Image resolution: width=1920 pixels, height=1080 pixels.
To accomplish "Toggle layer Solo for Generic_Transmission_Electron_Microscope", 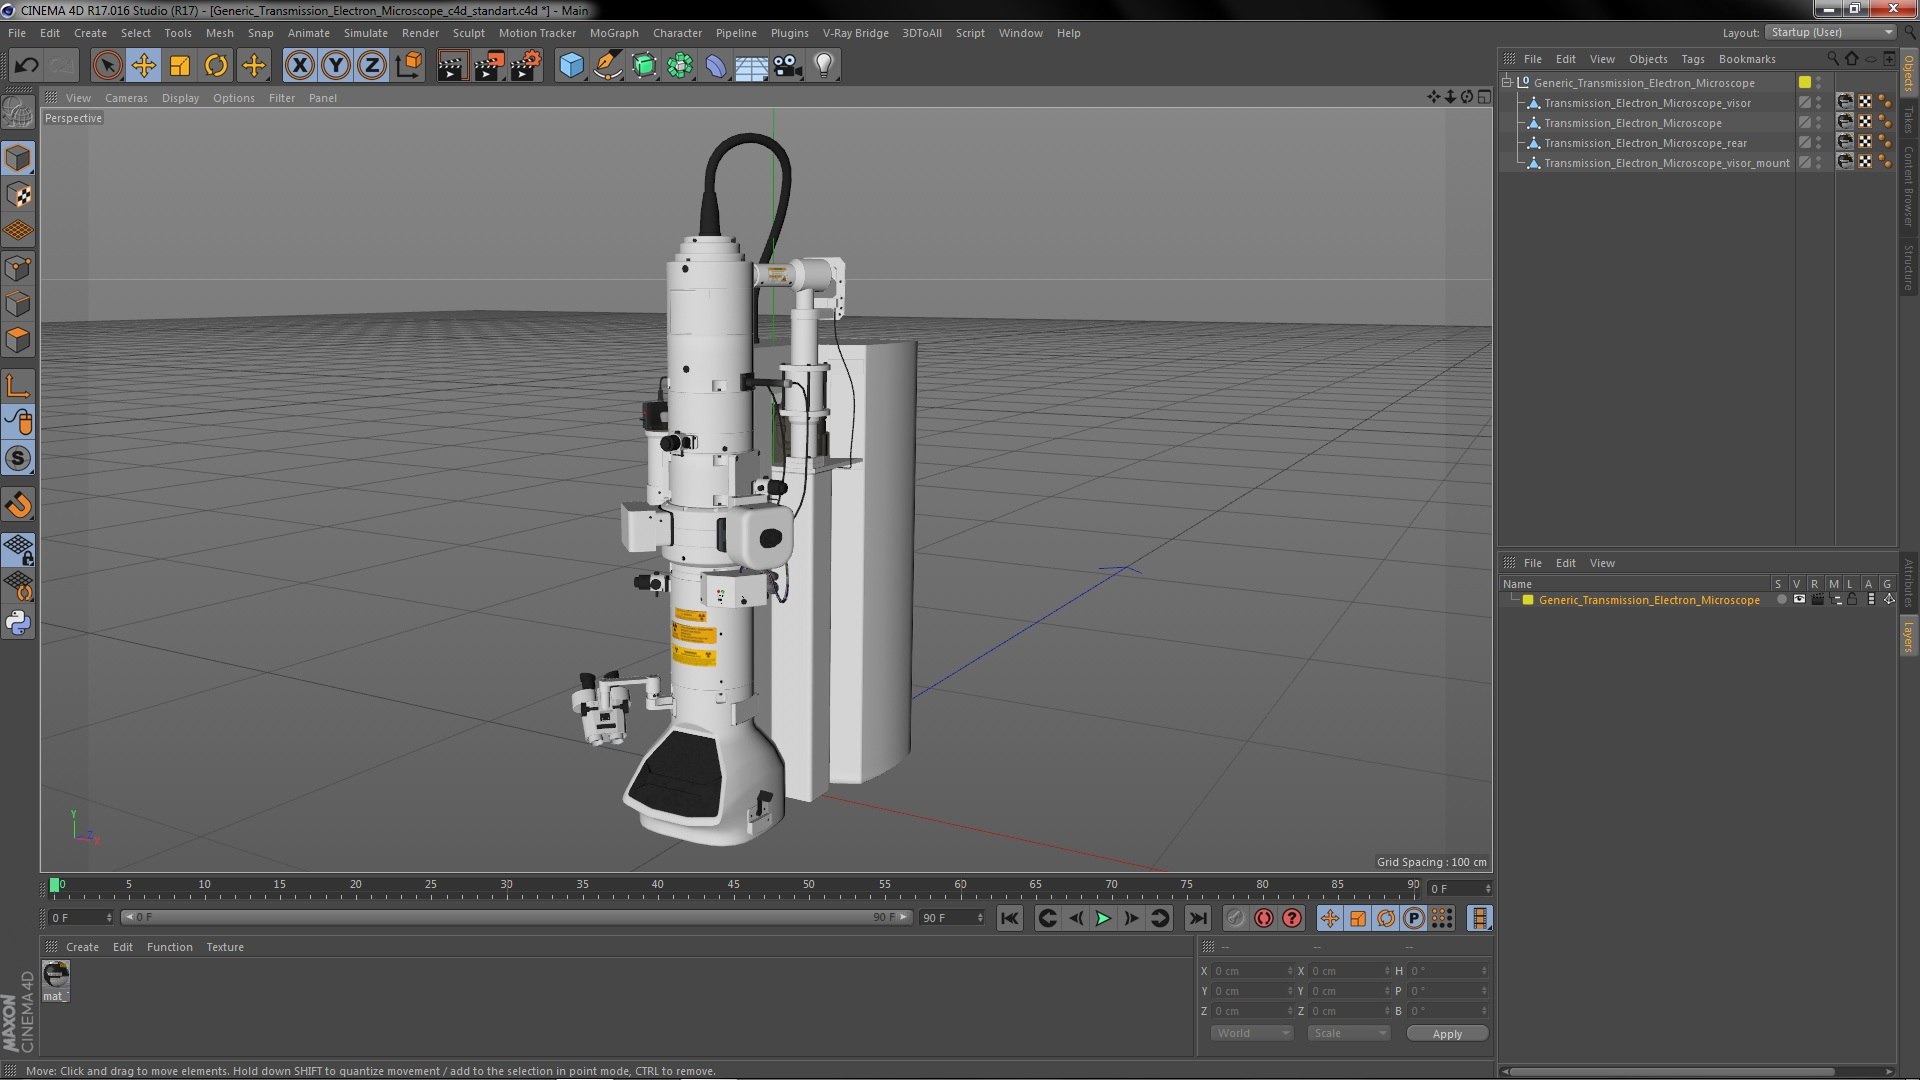I will click(1781, 600).
